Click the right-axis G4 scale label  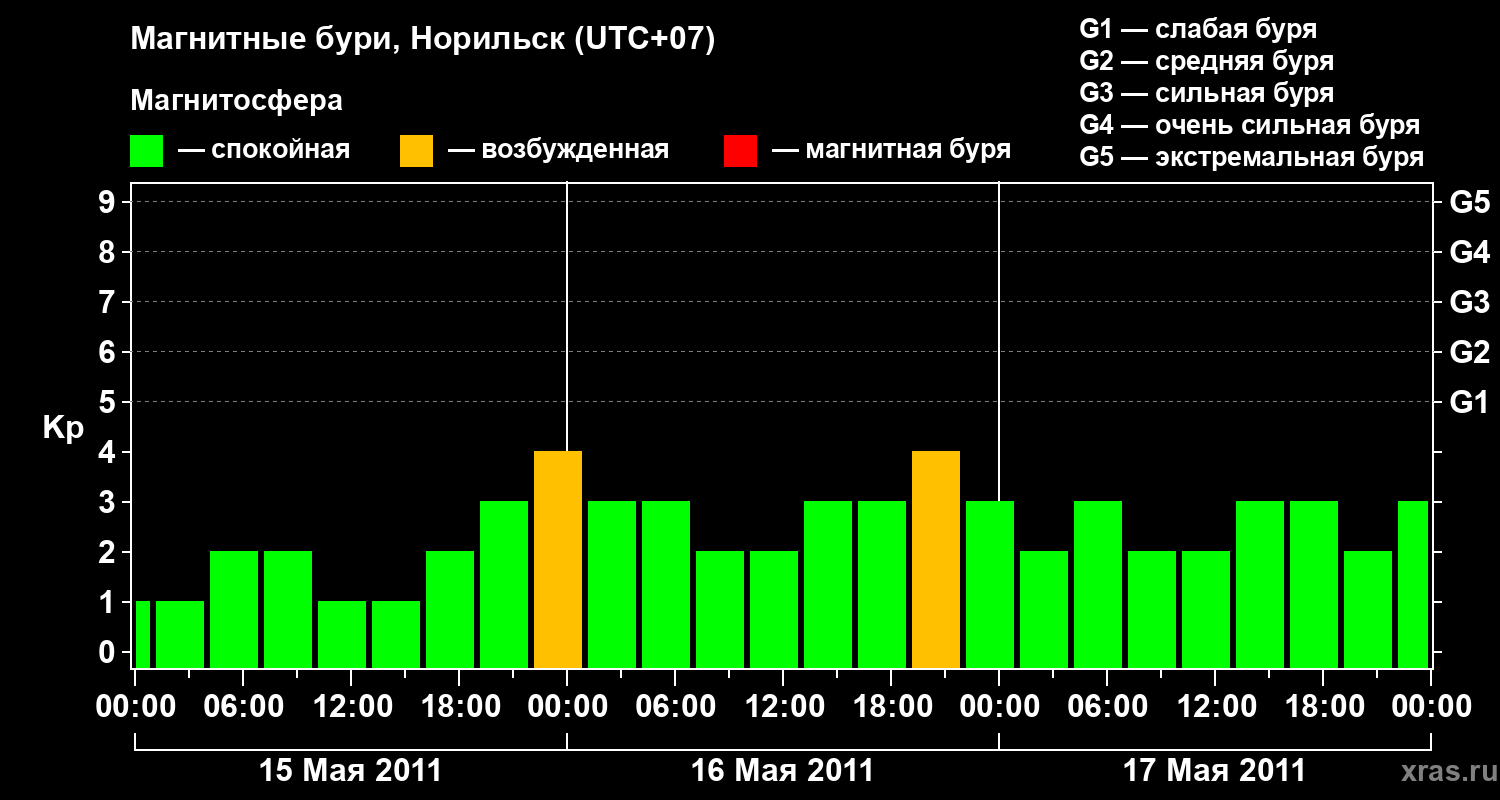1469,252
